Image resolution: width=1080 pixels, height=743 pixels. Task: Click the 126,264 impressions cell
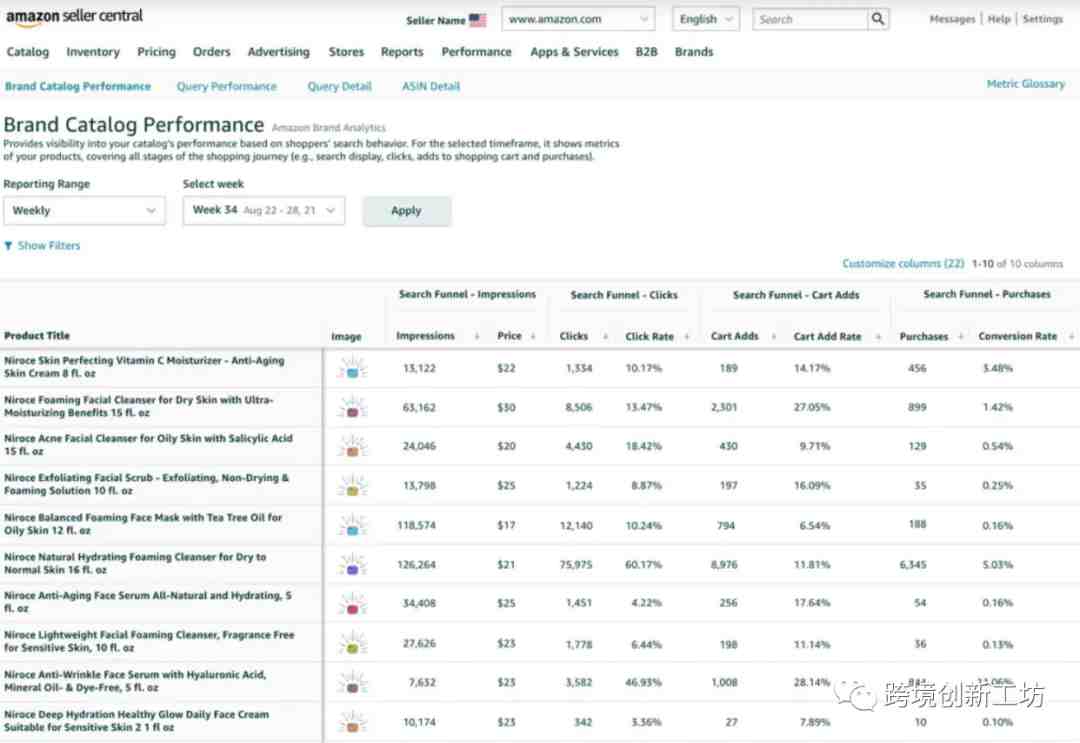click(x=417, y=565)
